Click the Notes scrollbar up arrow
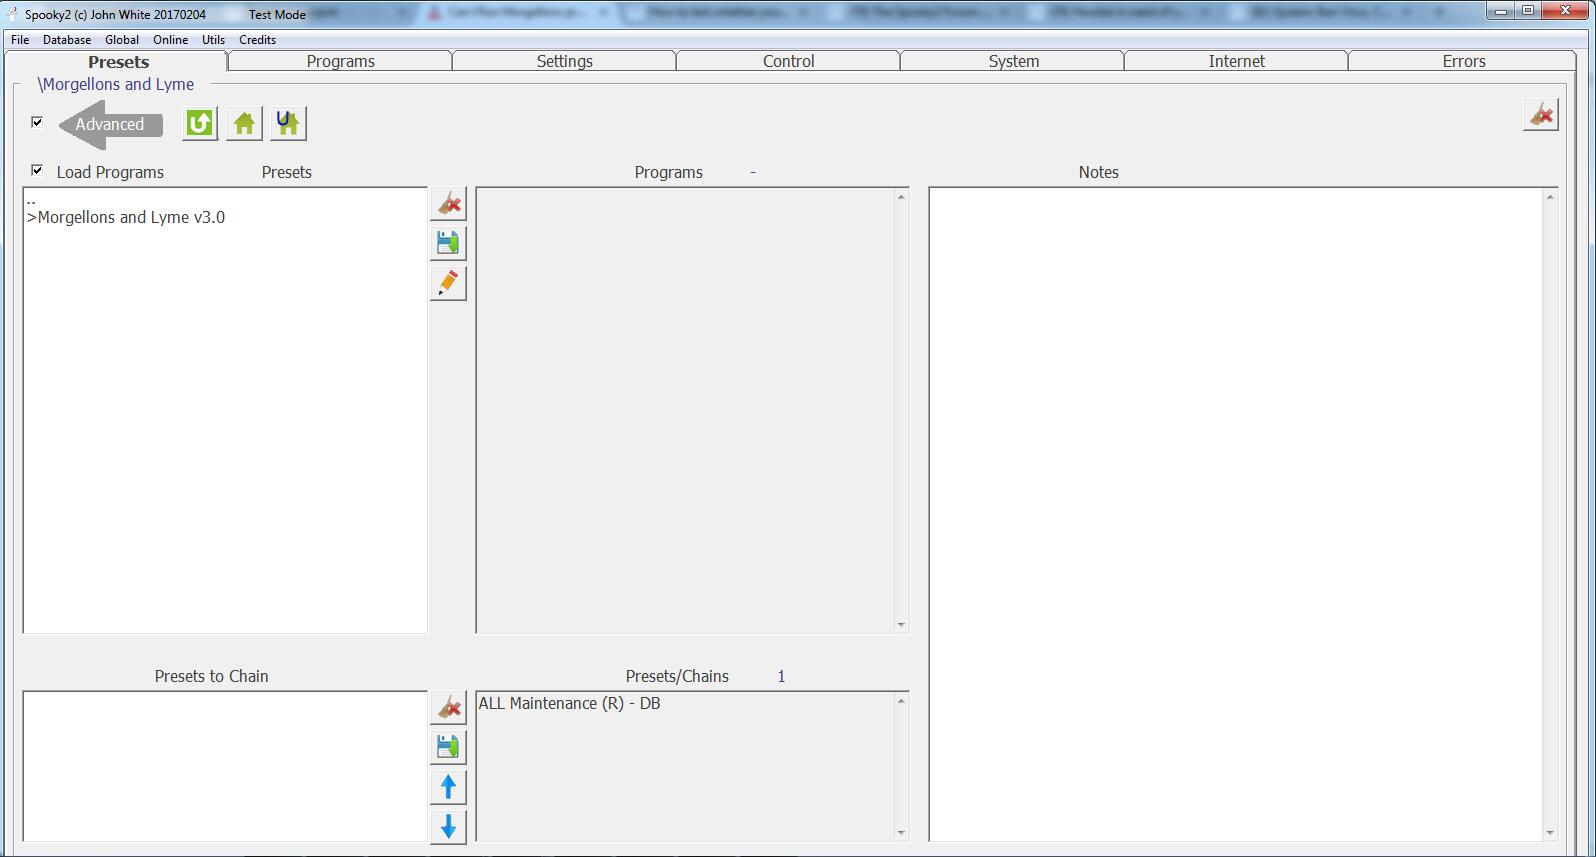This screenshot has width=1596, height=857. point(1550,196)
